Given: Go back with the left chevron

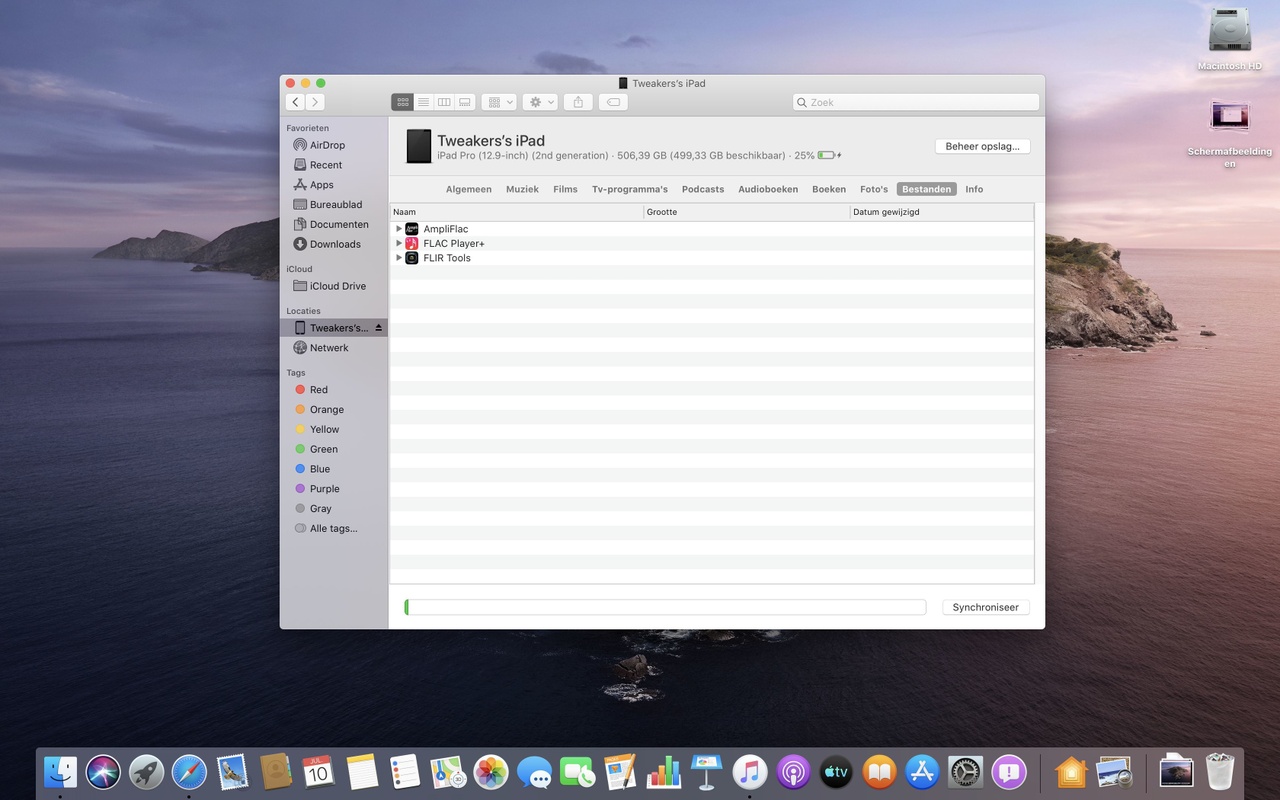Looking at the screenshot, I should click(295, 102).
